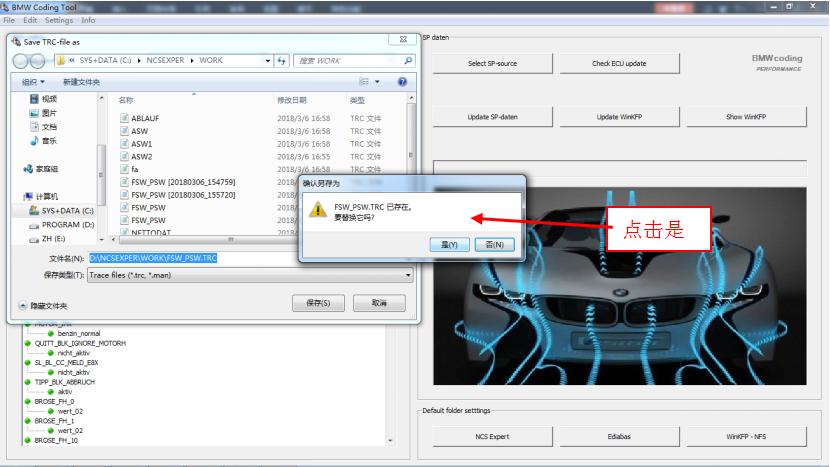Open the Edit menu
The height and width of the screenshot is (467, 830).
point(30,20)
